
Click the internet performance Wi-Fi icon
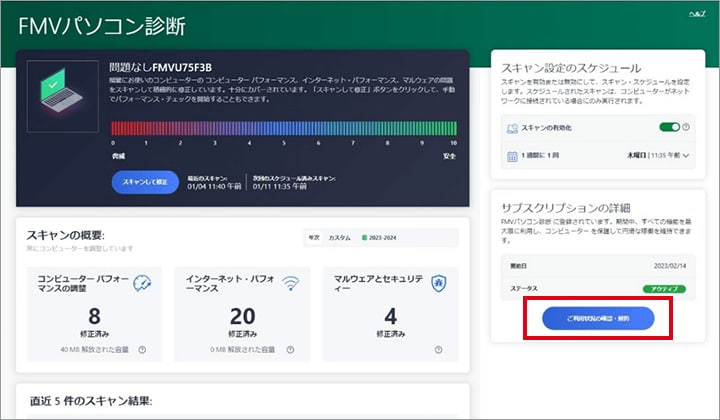[292, 283]
